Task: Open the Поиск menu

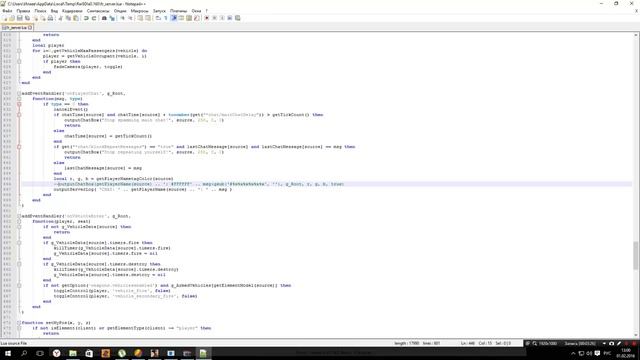Action: (40, 11)
